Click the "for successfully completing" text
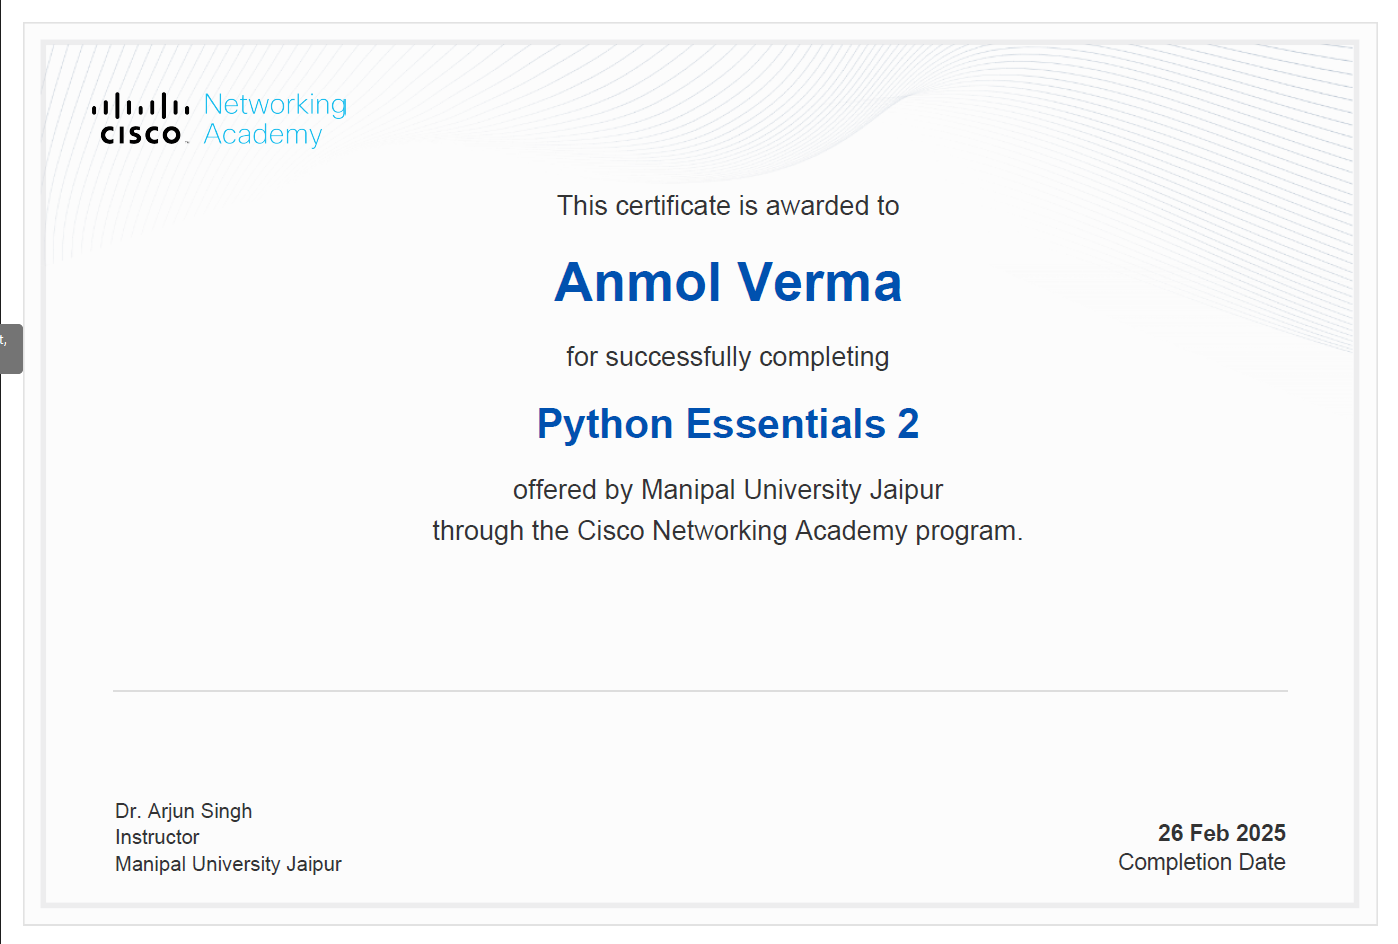Viewport: 1398px width, 944px height. (728, 357)
